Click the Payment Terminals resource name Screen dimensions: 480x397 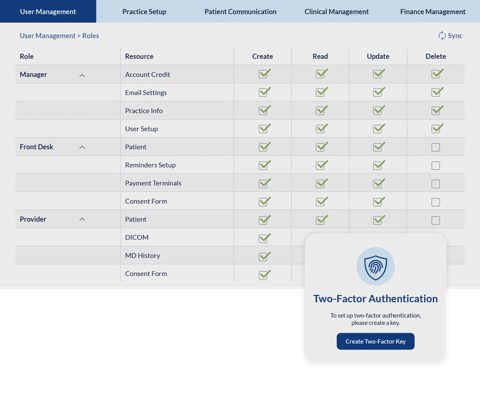153,183
